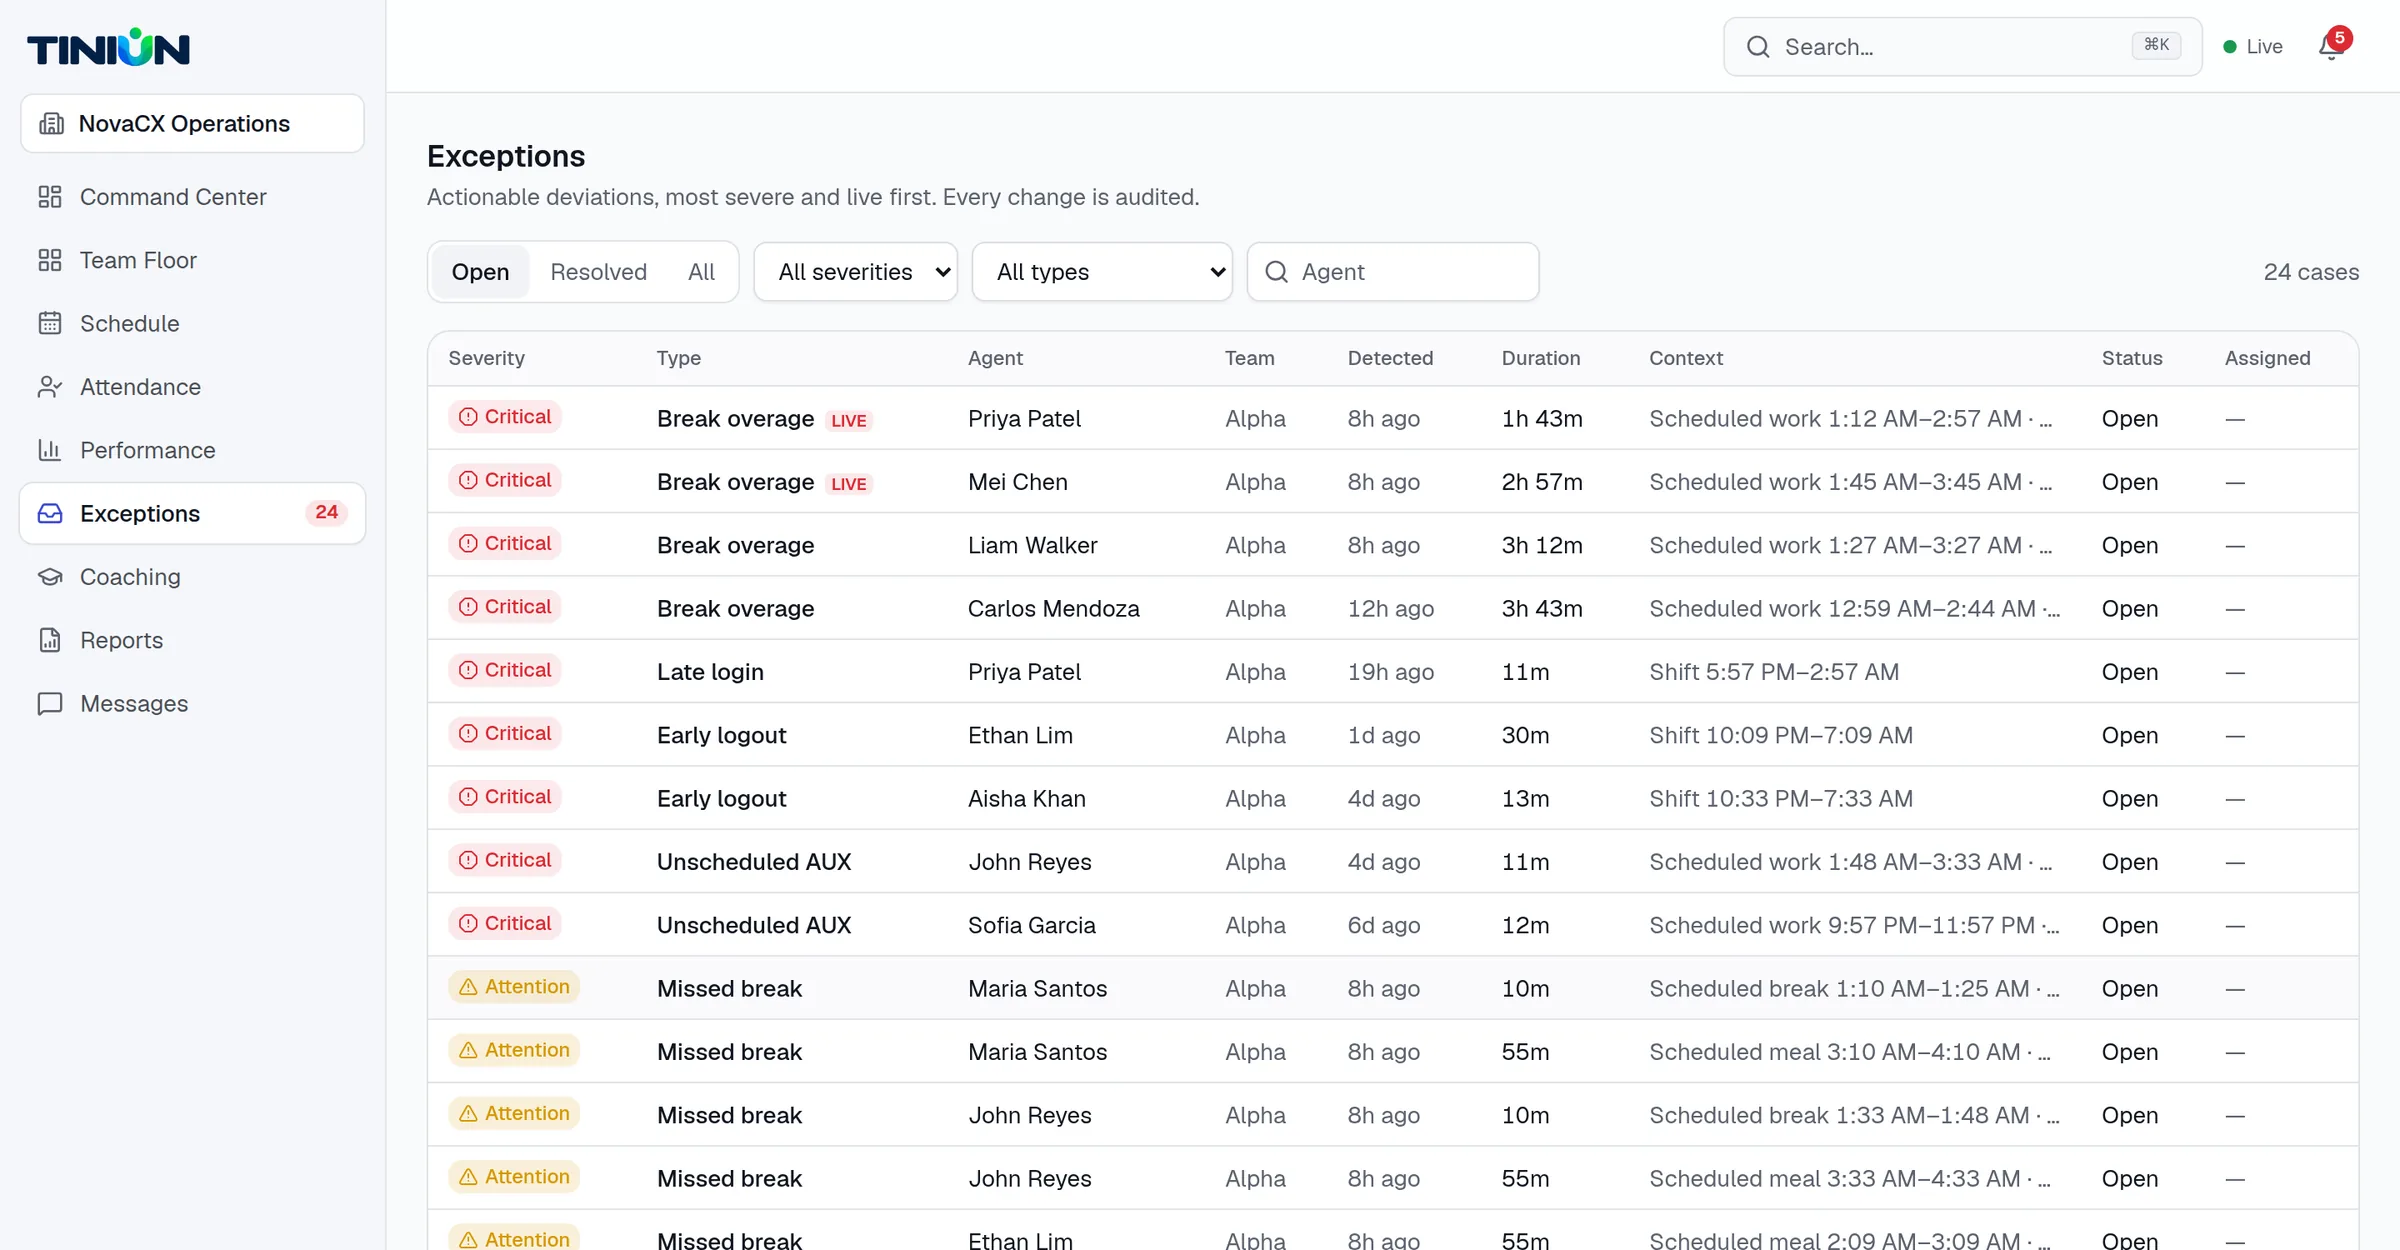Screen dimensions: 2400x1250
Task: Focus the Agent filter field
Action: click(1393, 272)
